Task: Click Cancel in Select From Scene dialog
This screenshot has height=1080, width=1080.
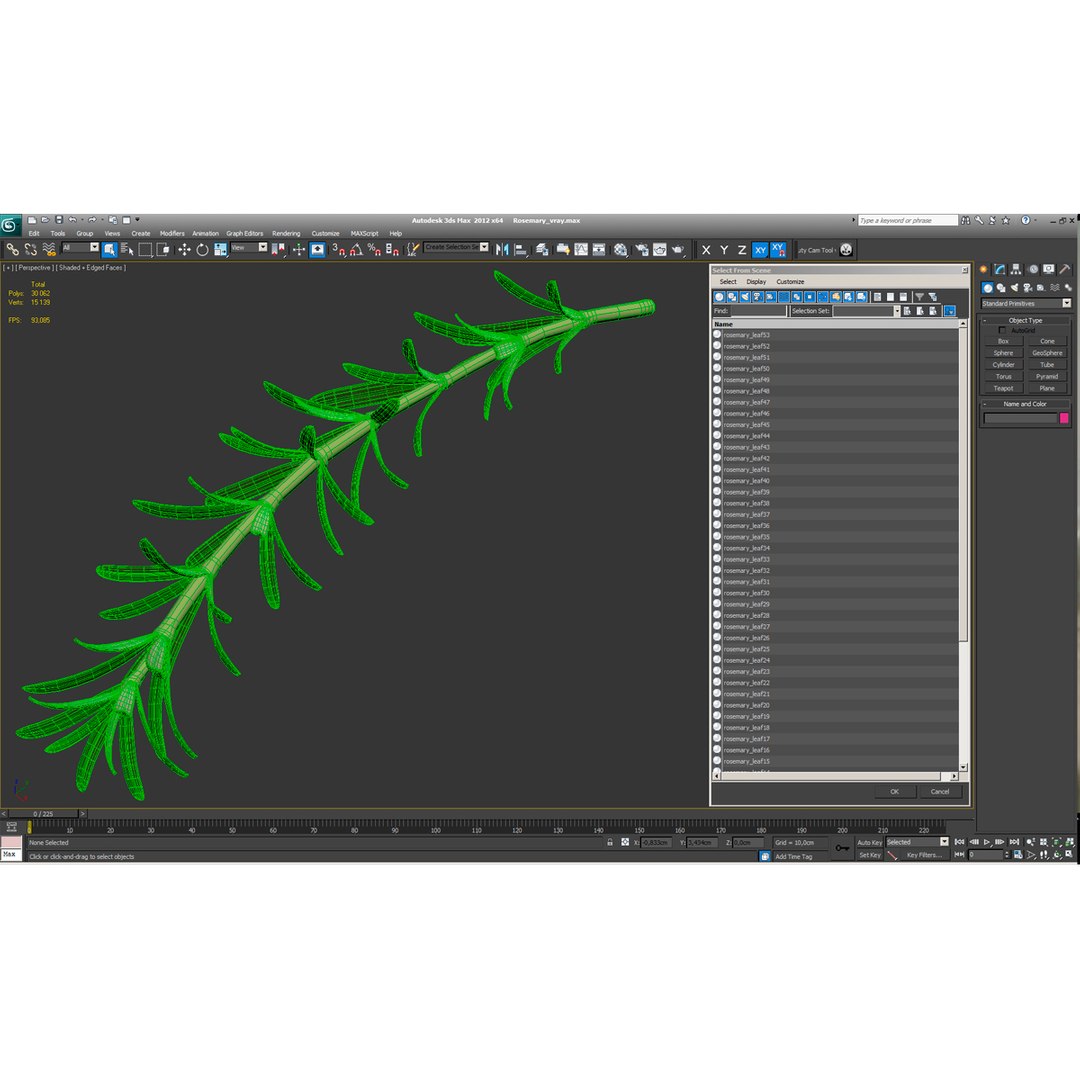Action: (939, 791)
